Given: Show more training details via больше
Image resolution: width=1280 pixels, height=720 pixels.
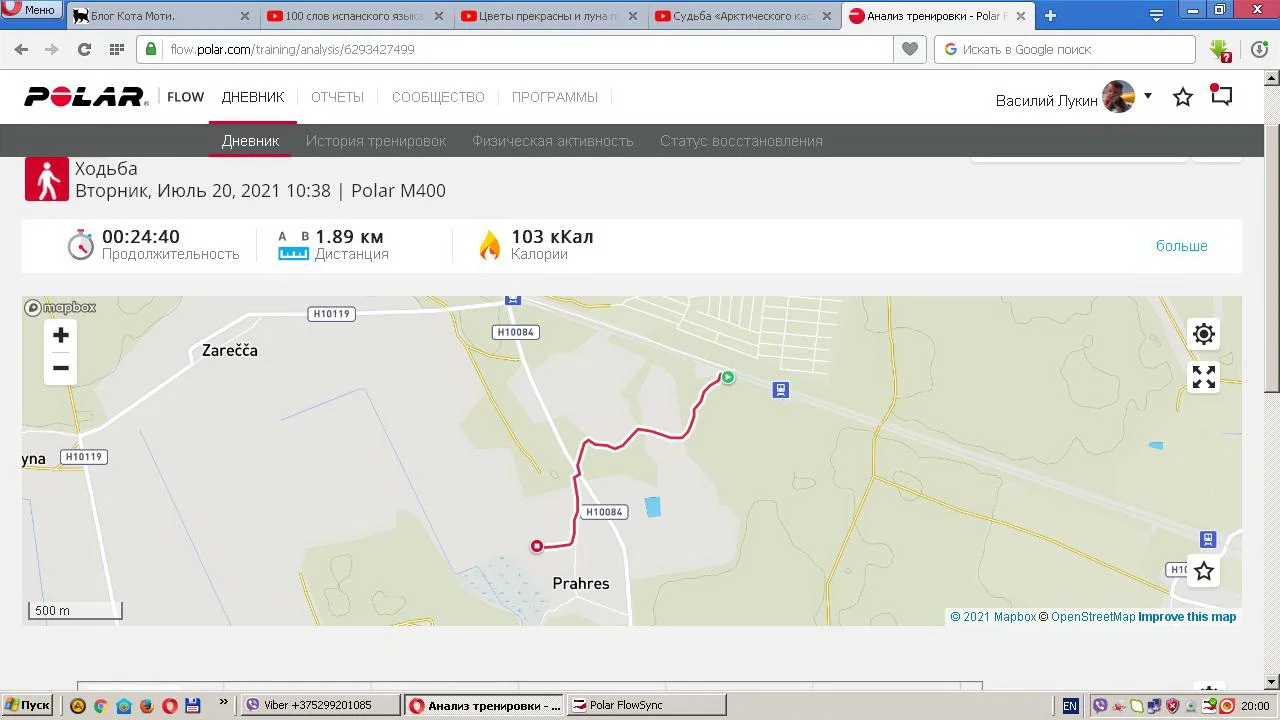Looking at the screenshot, I should coord(1182,246).
